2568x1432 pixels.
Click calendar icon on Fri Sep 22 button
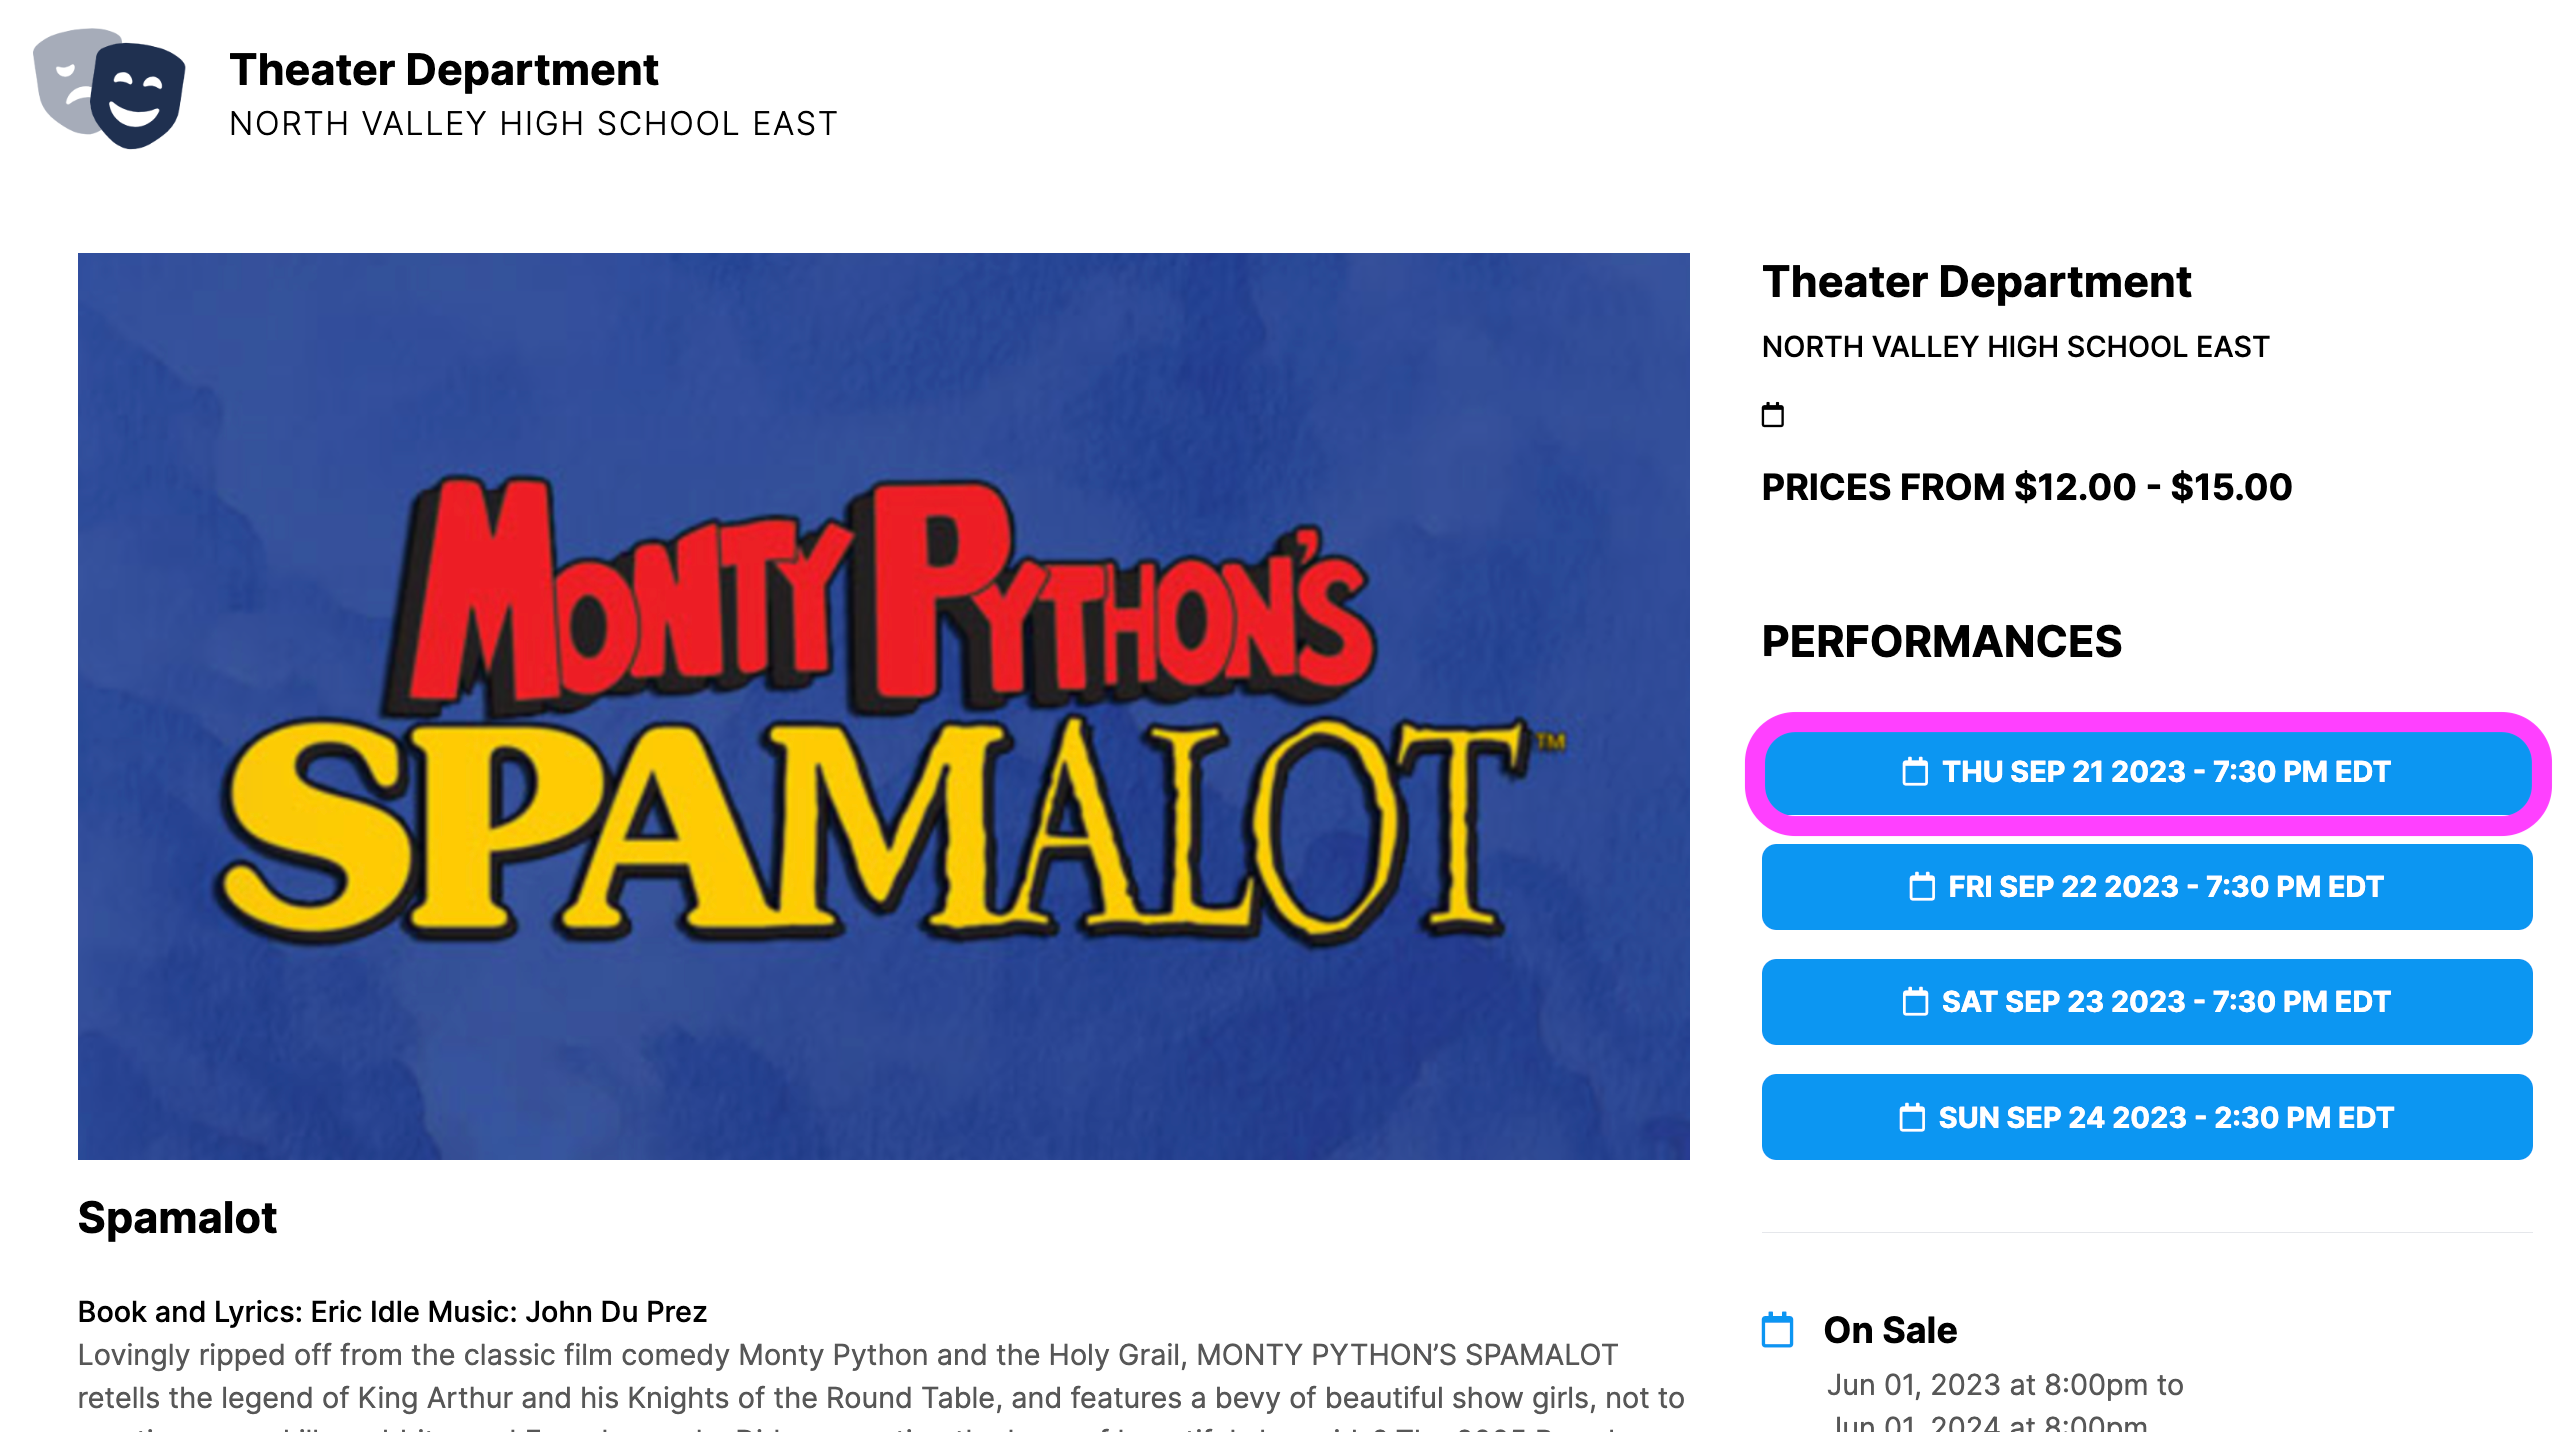[x=1921, y=887]
